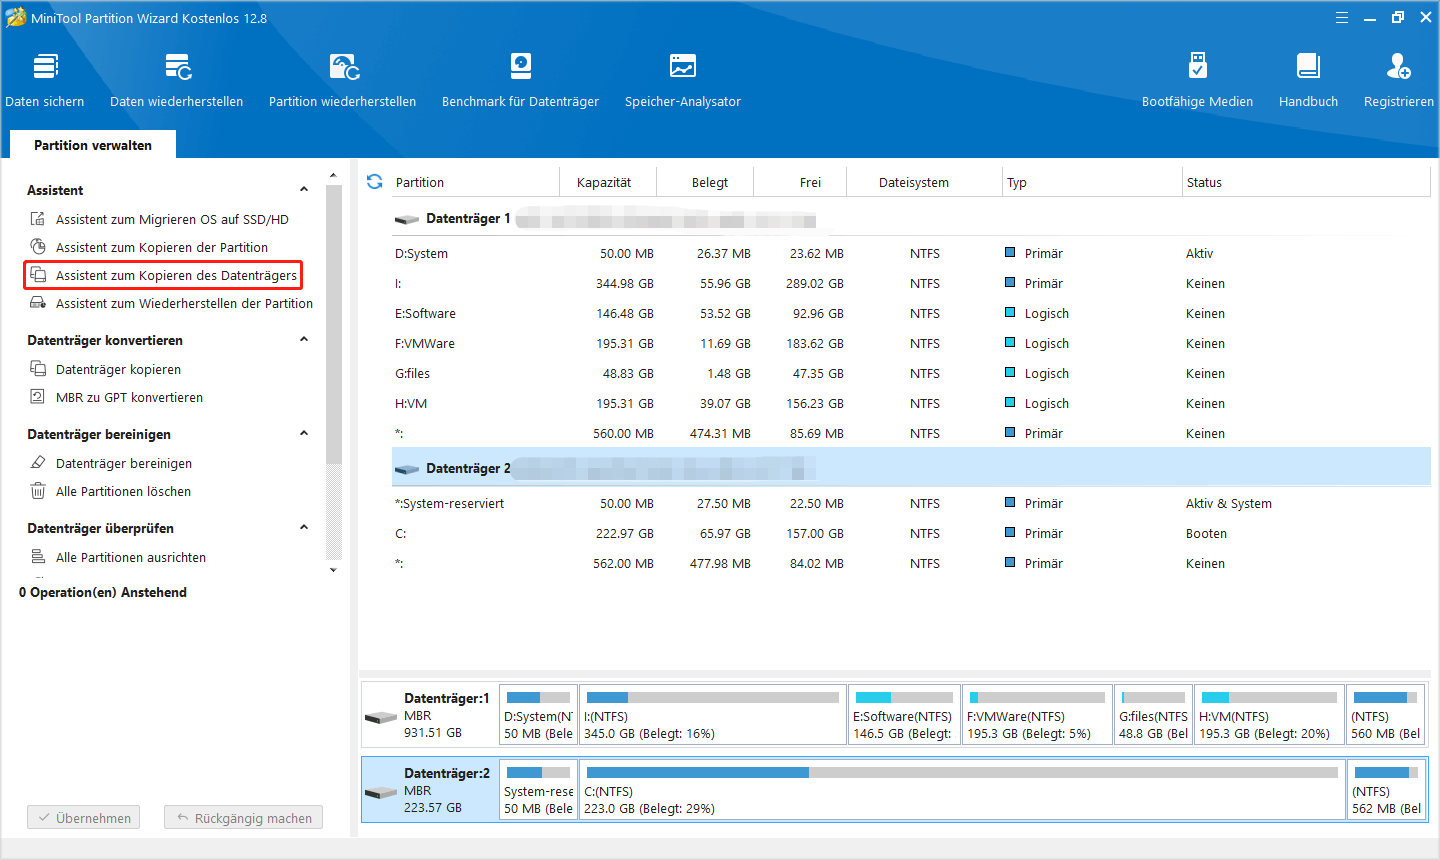Open the Speicher-Analysator

click(683, 80)
